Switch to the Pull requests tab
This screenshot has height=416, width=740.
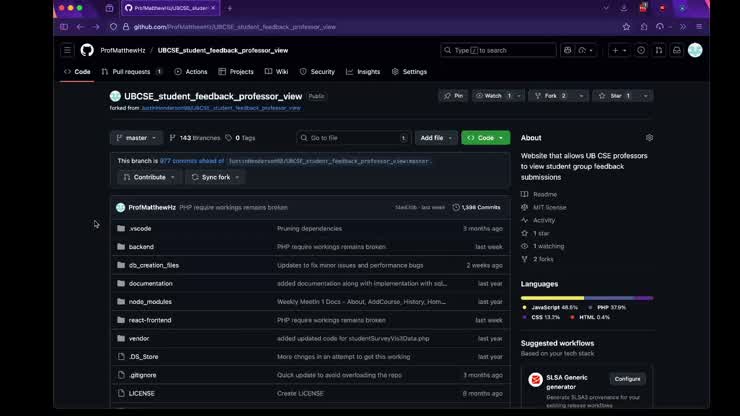pos(132,72)
